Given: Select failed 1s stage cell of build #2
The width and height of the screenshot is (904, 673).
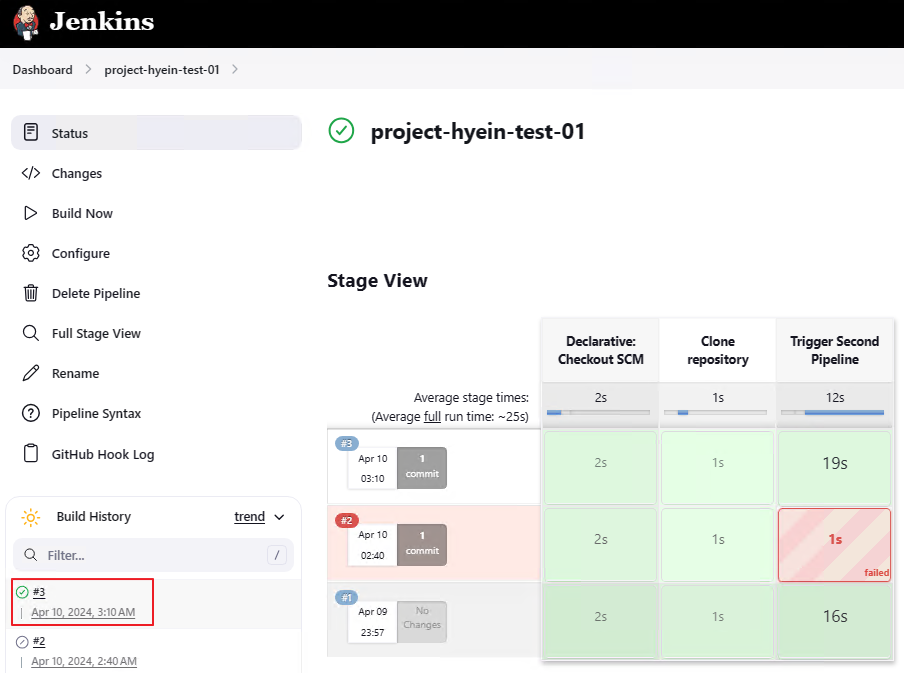Looking at the screenshot, I should [835, 544].
